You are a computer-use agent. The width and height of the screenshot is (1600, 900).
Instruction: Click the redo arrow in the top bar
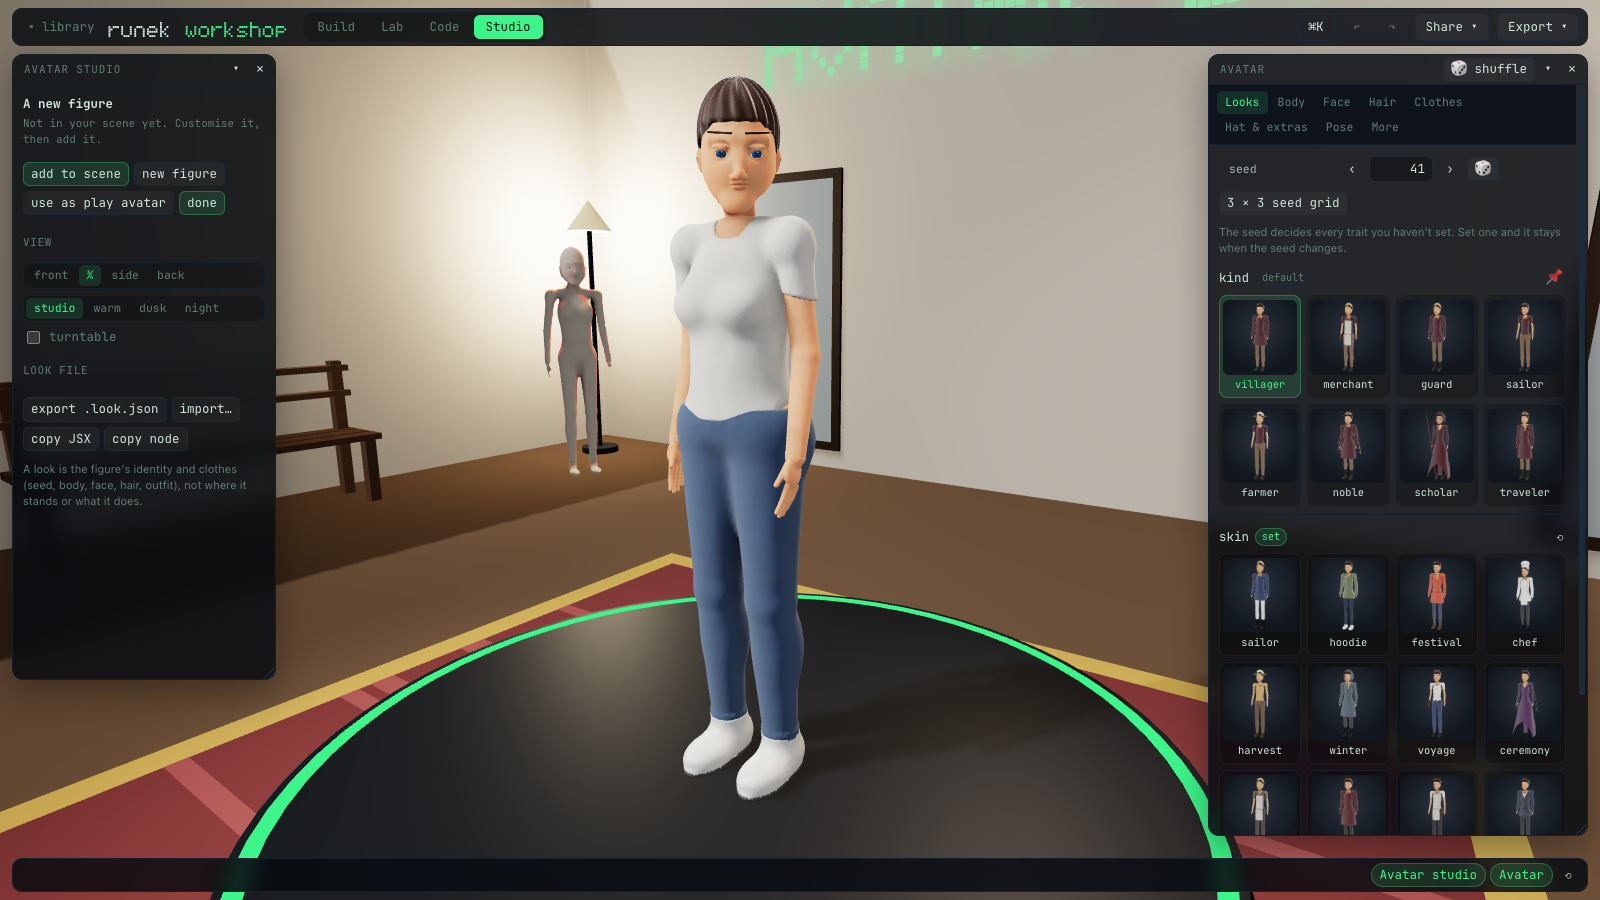pos(1392,27)
